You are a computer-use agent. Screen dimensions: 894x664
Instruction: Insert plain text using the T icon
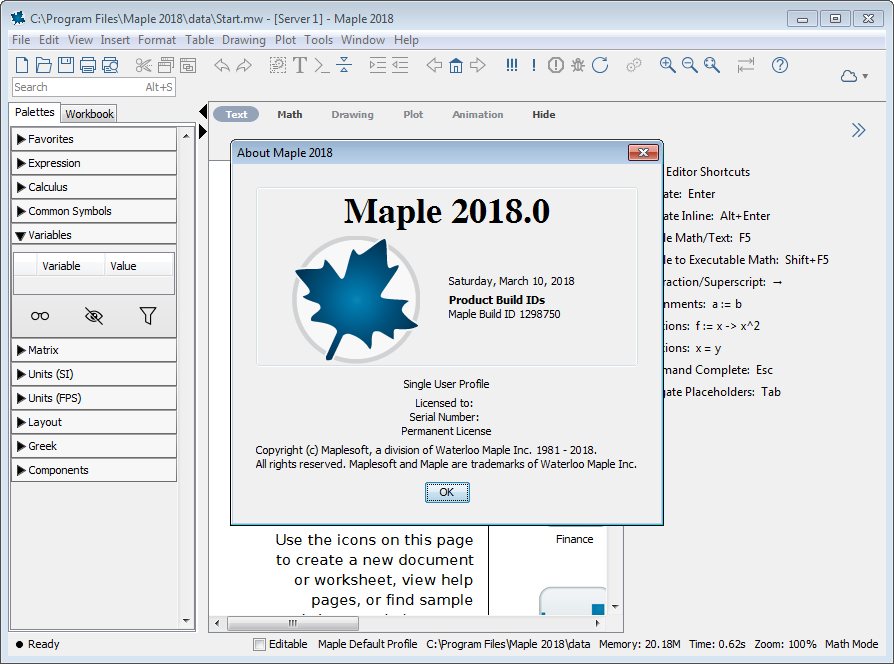click(x=299, y=65)
